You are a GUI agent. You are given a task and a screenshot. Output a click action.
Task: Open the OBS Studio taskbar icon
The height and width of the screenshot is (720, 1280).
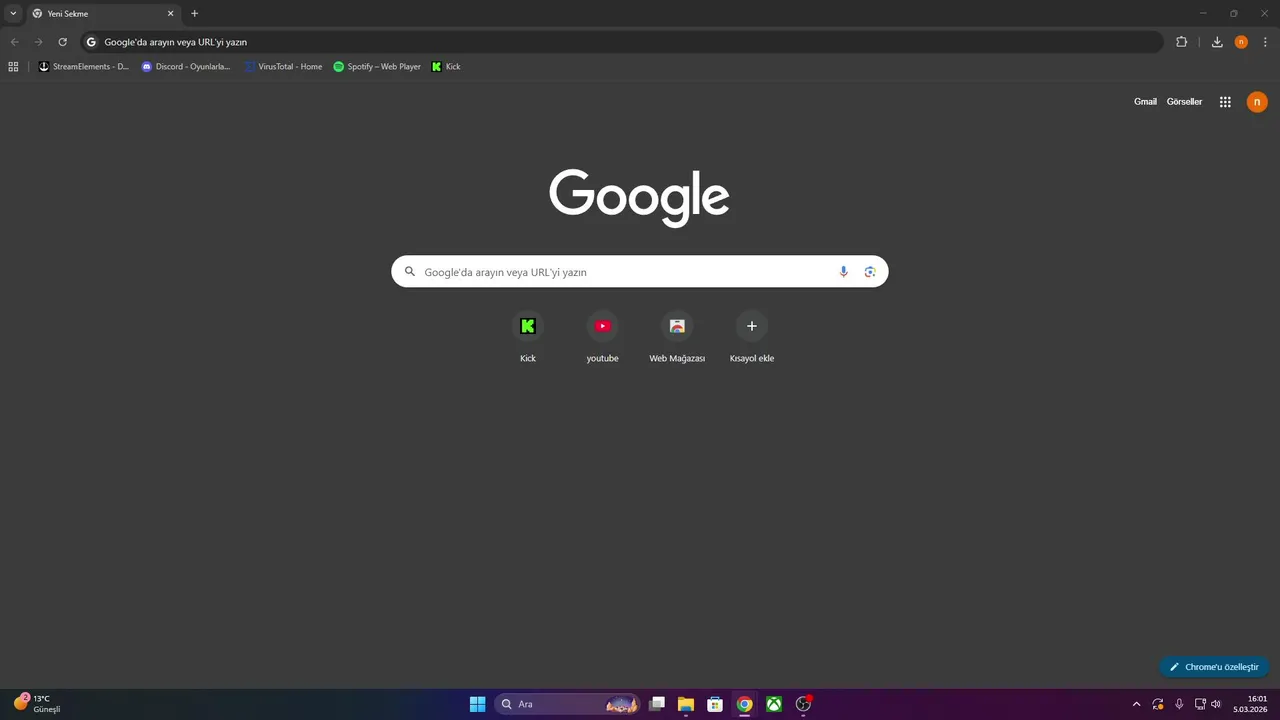pos(803,704)
